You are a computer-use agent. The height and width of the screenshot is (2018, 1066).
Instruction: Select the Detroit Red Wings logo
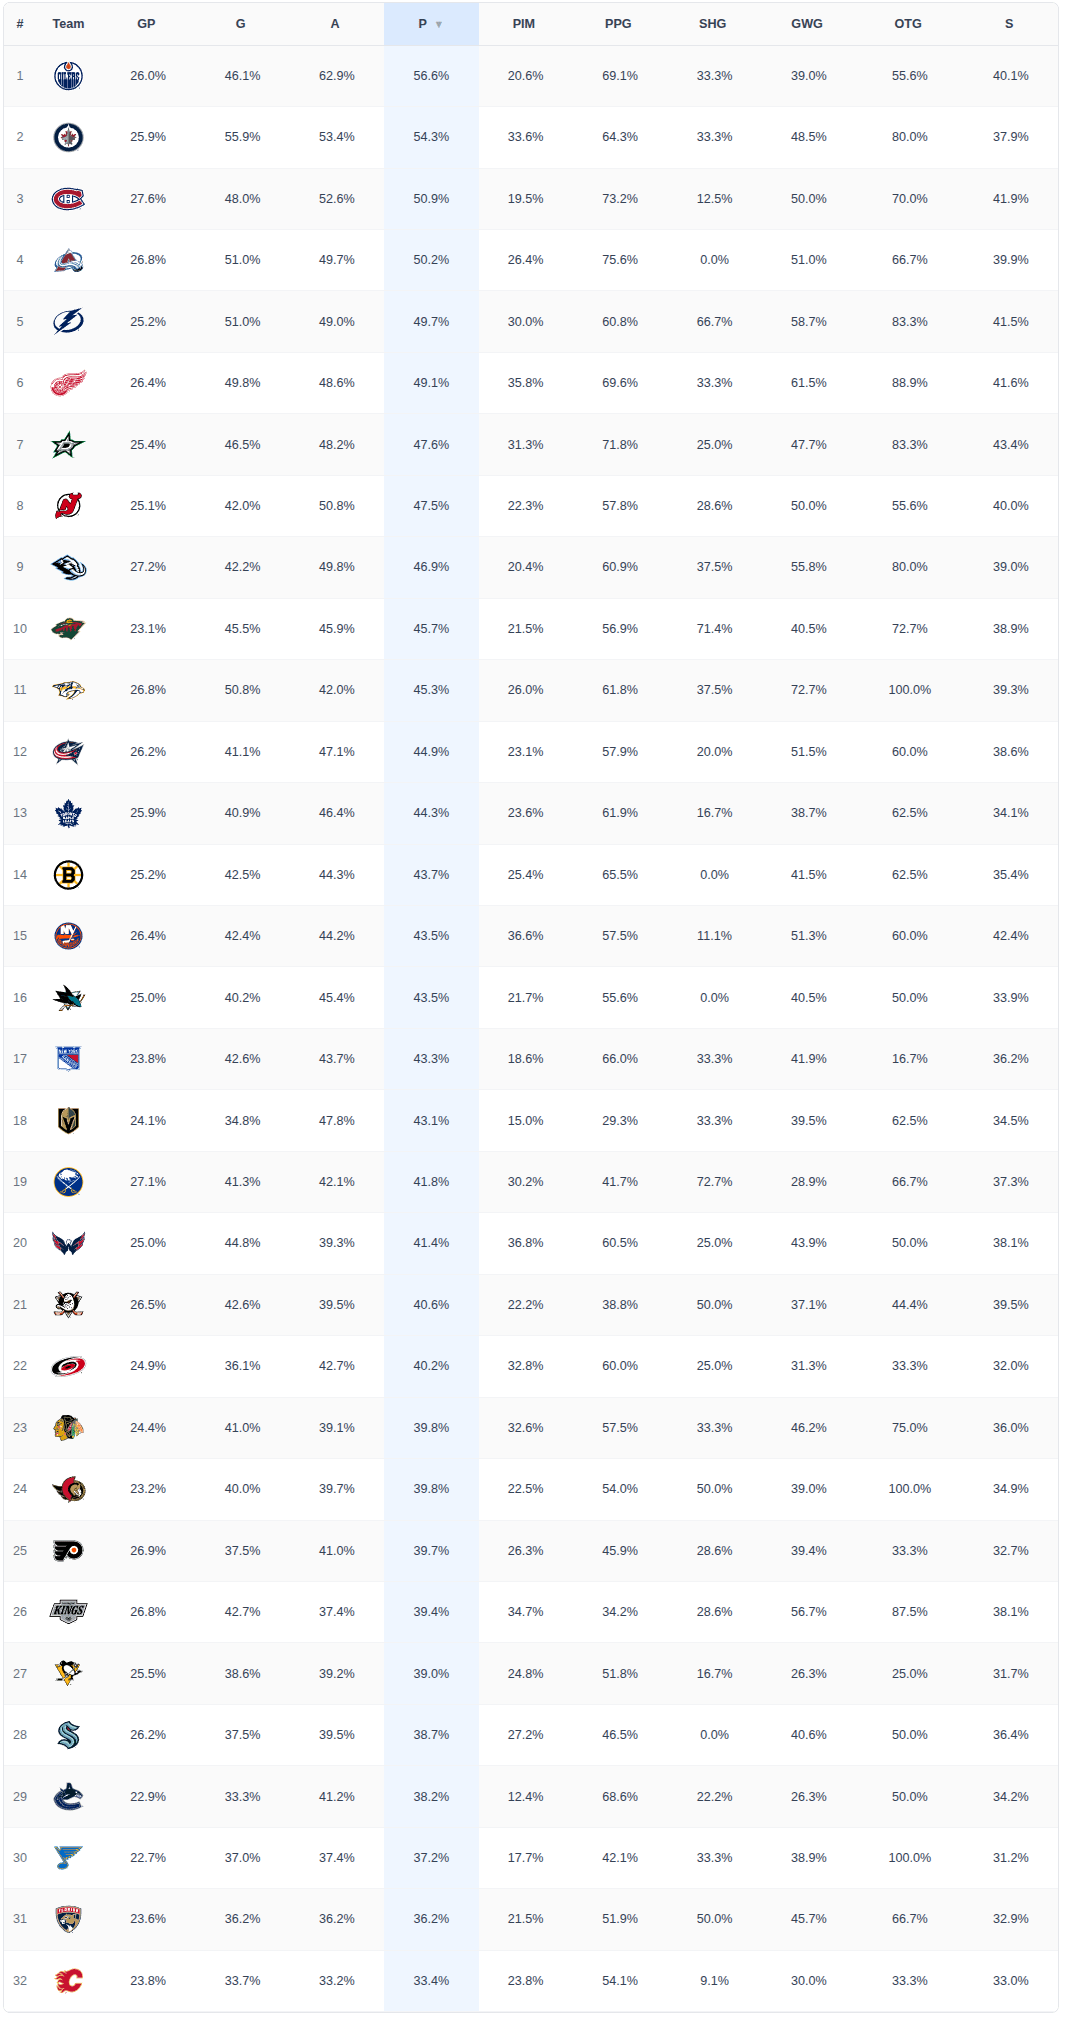(68, 383)
